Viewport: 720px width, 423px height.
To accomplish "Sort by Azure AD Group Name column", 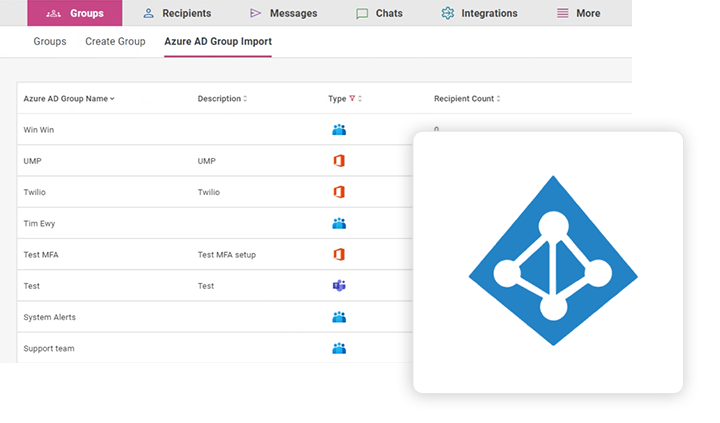I will (x=68, y=99).
